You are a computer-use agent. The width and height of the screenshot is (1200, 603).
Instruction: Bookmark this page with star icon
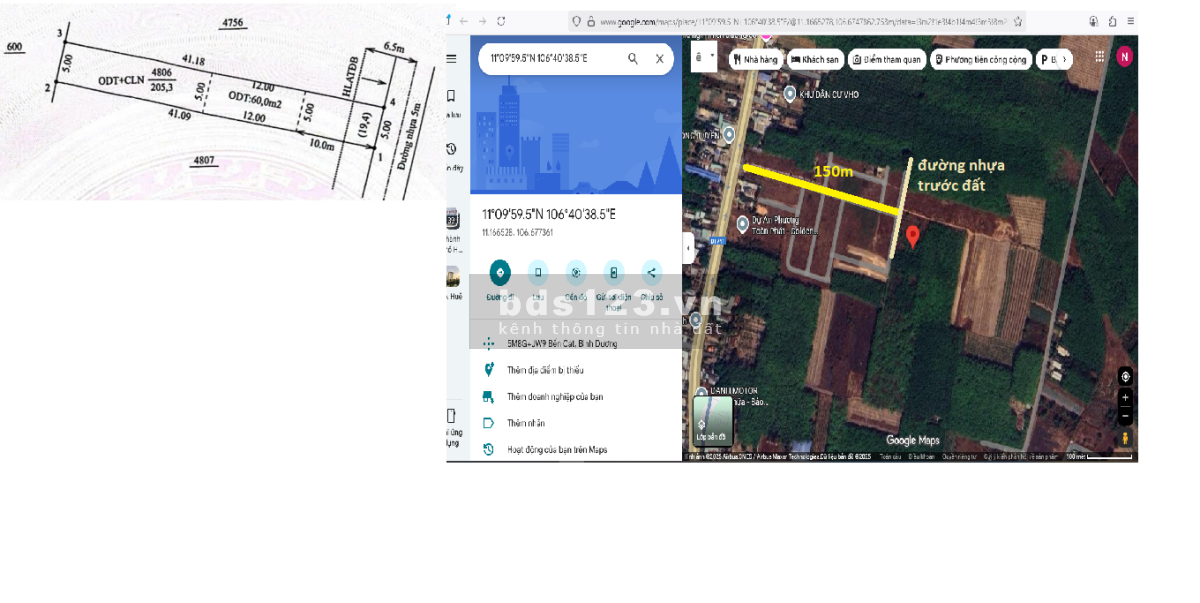point(1017,21)
